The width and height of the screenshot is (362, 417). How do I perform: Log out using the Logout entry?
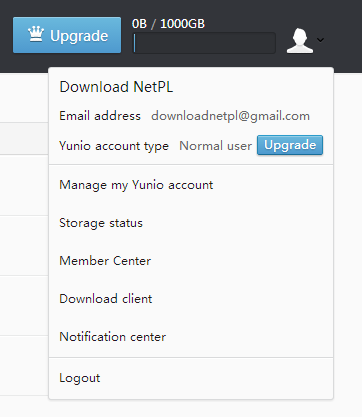[x=80, y=378]
